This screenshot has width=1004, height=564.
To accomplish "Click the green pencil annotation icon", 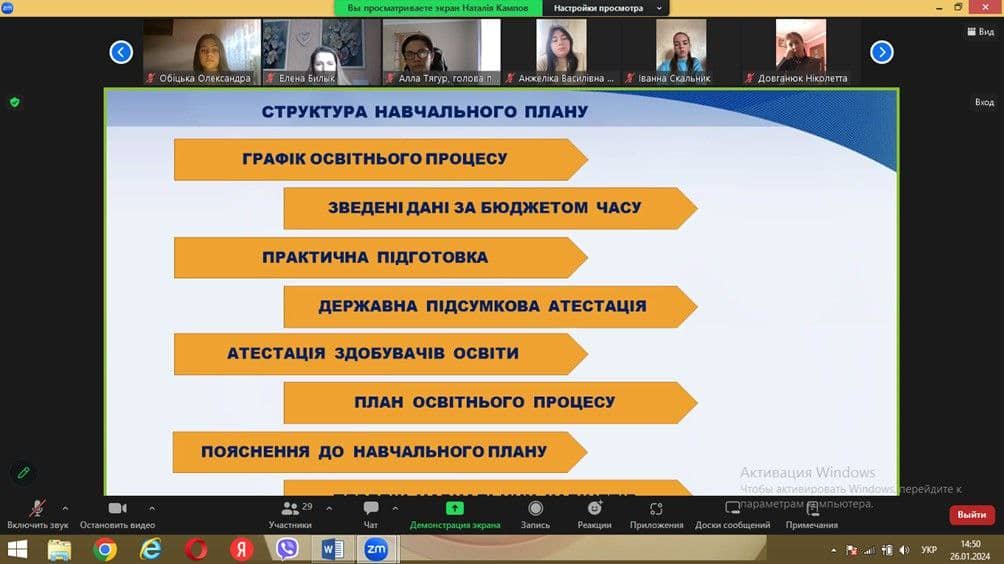I will pyautogui.click(x=23, y=472).
